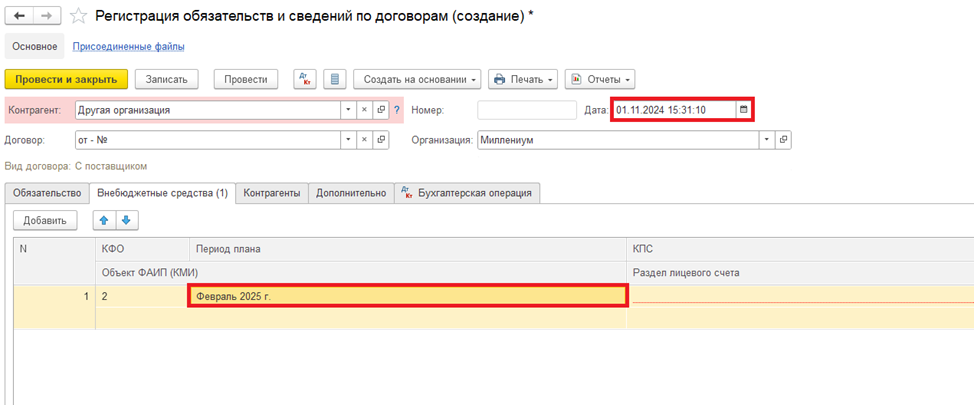Open the Контрагент record with open icon
Screen dimensions: 974x405
(381, 110)
